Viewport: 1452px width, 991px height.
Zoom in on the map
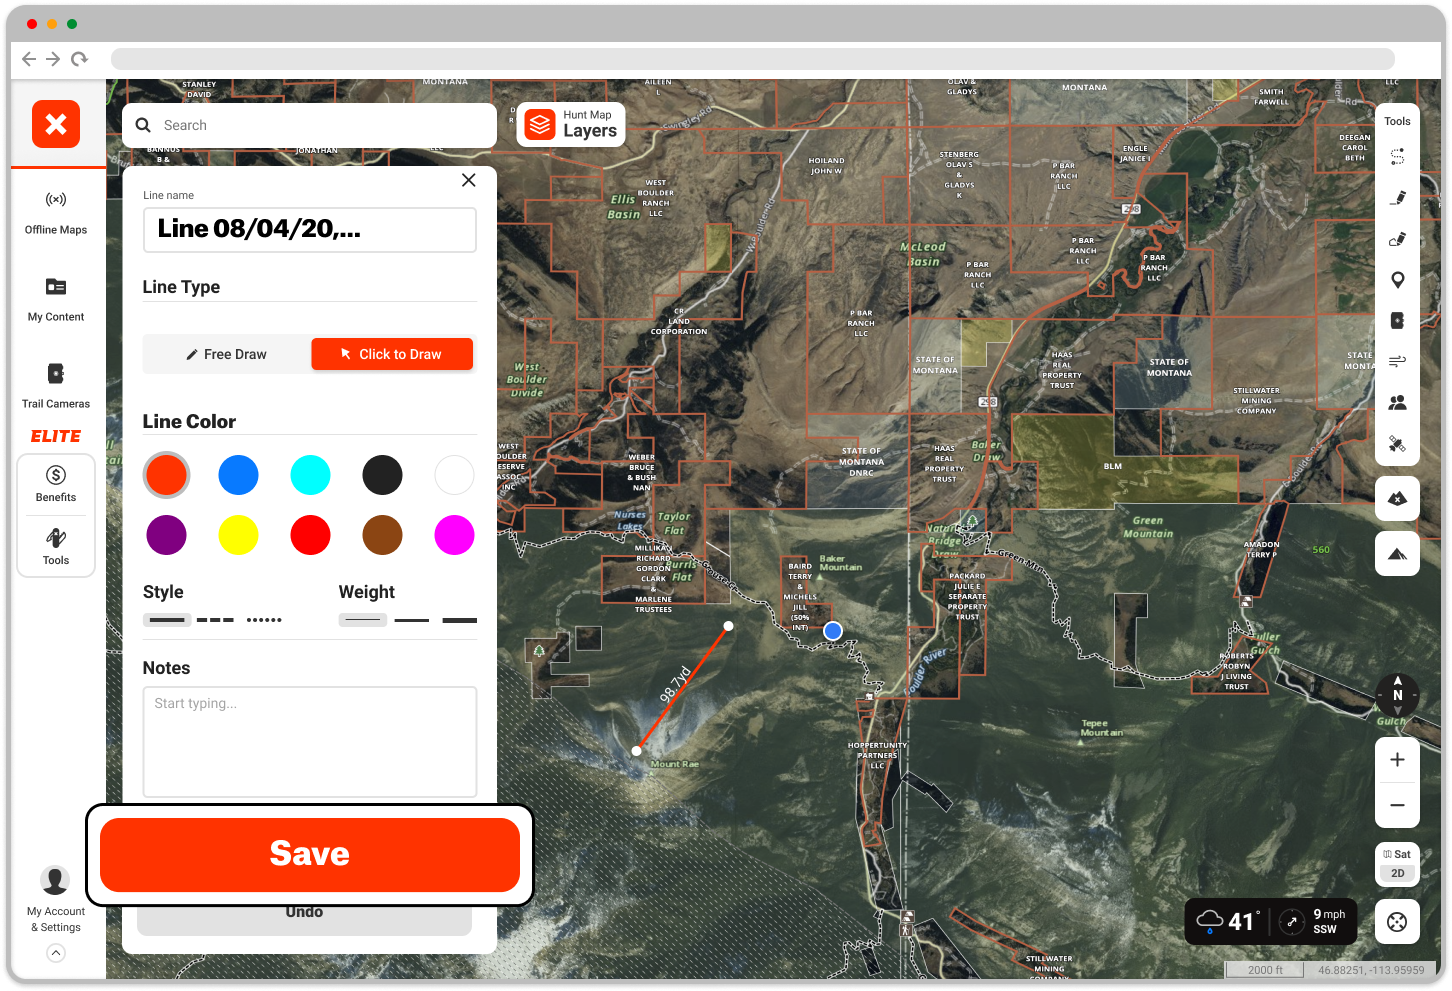pyautogui.click(x=1397, y=760)
